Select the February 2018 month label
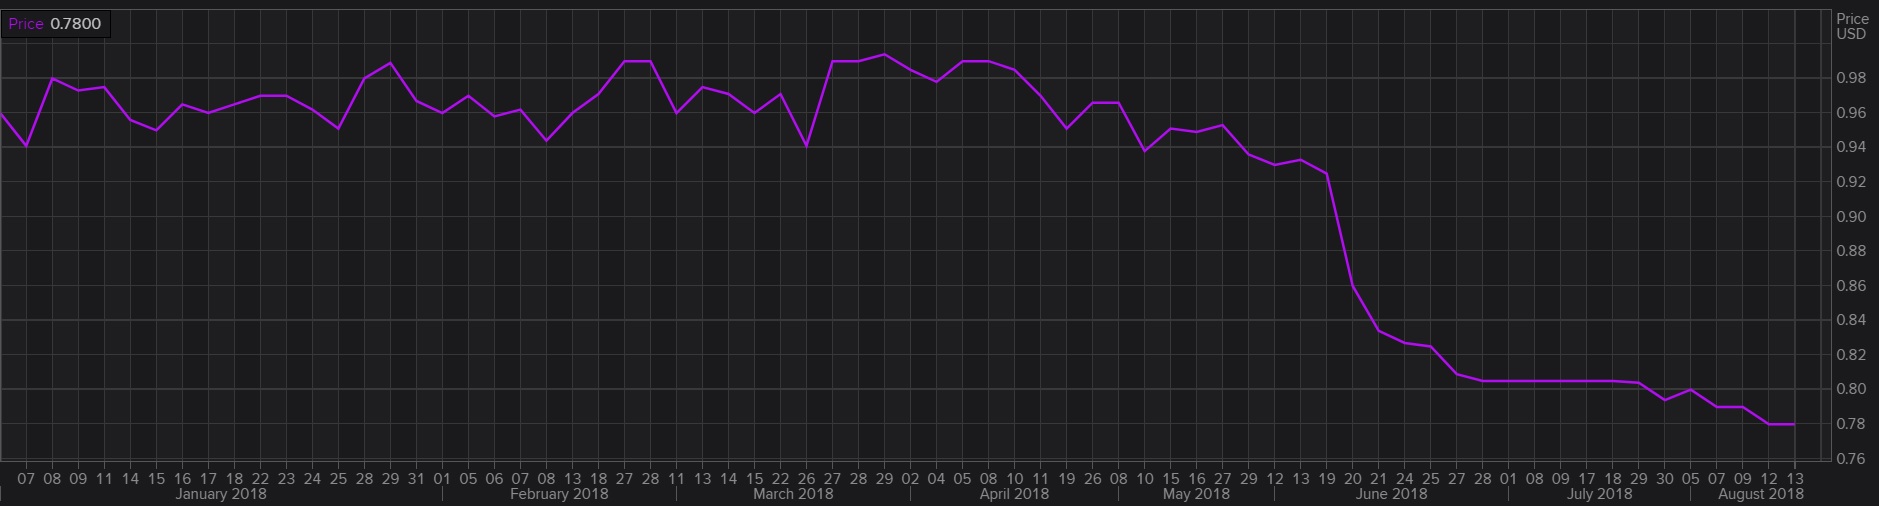This screenshot has height=506, width=1879. click(559, 494)
